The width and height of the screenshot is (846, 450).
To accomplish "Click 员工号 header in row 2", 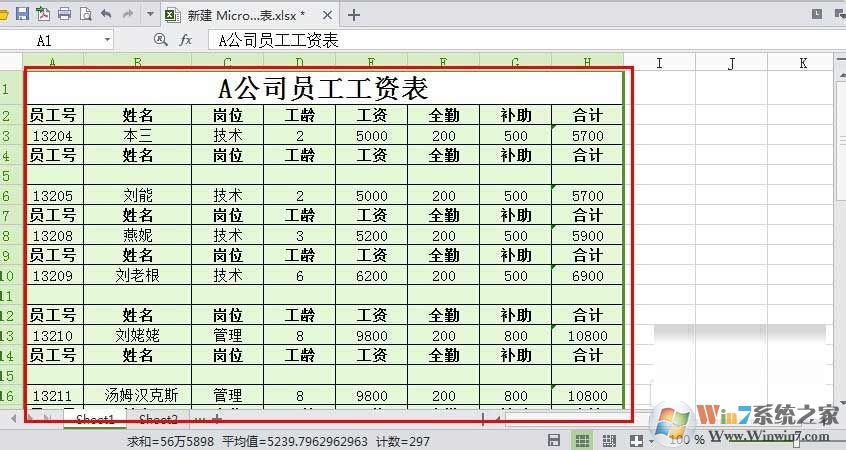I will 53,115.
